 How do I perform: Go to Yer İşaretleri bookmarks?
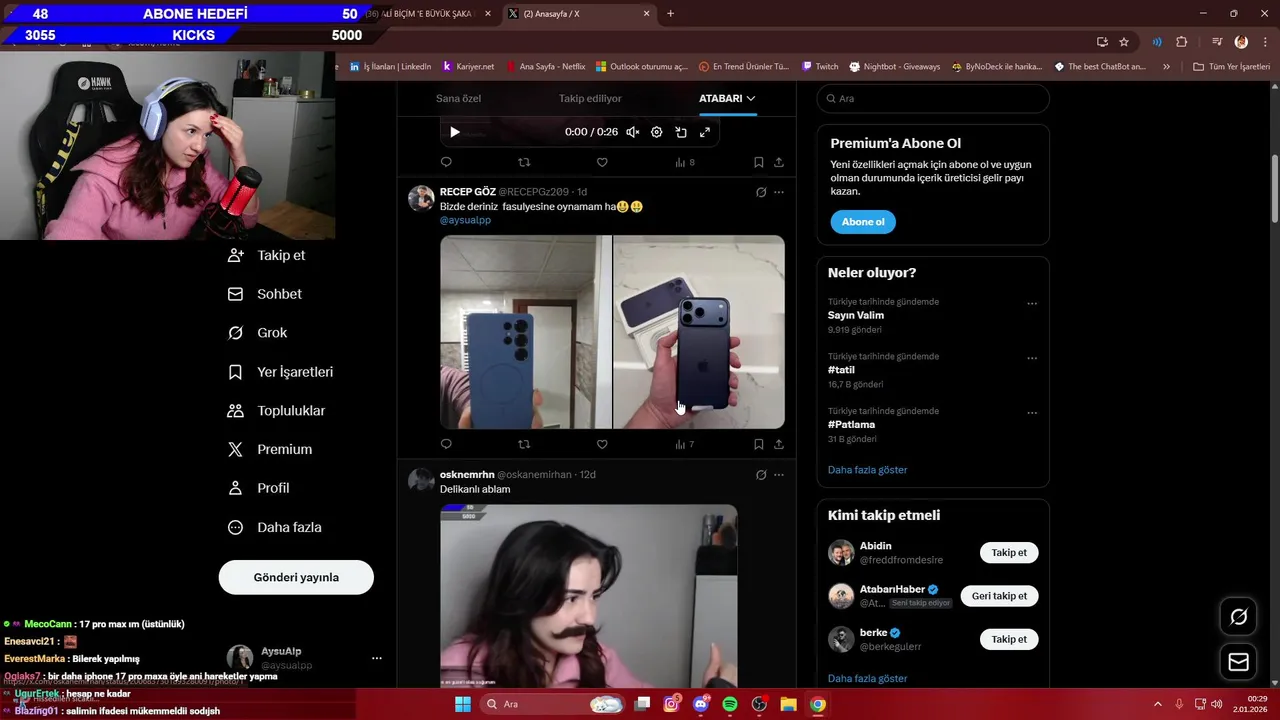280,372
